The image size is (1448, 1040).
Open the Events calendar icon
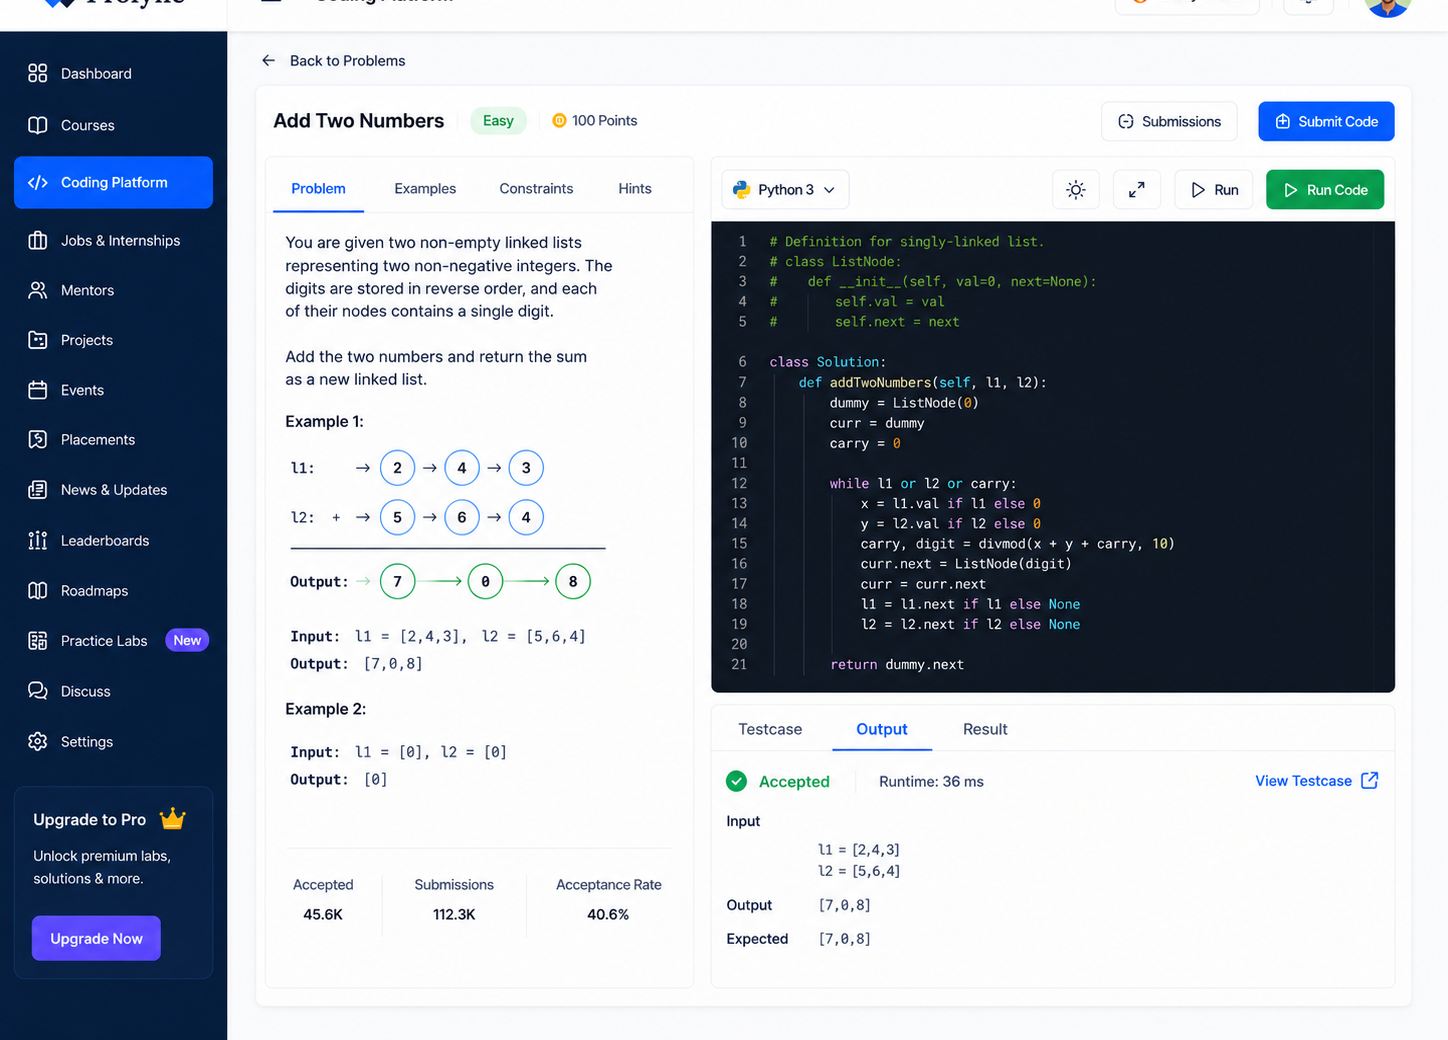[x=38, y=390]
